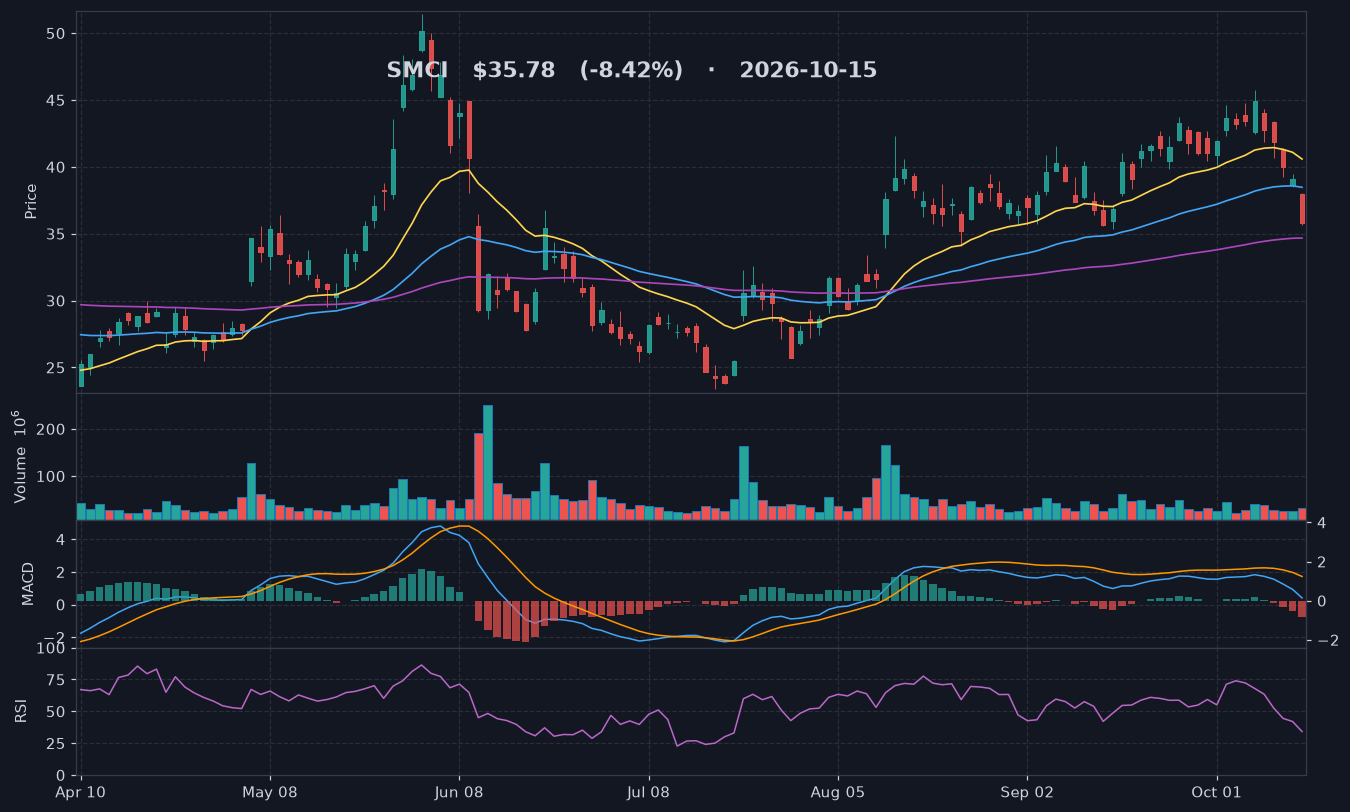Click the 'Jul 08' date axis label
Viewport: 1350px width, 812px height.
tap(649, 793)
